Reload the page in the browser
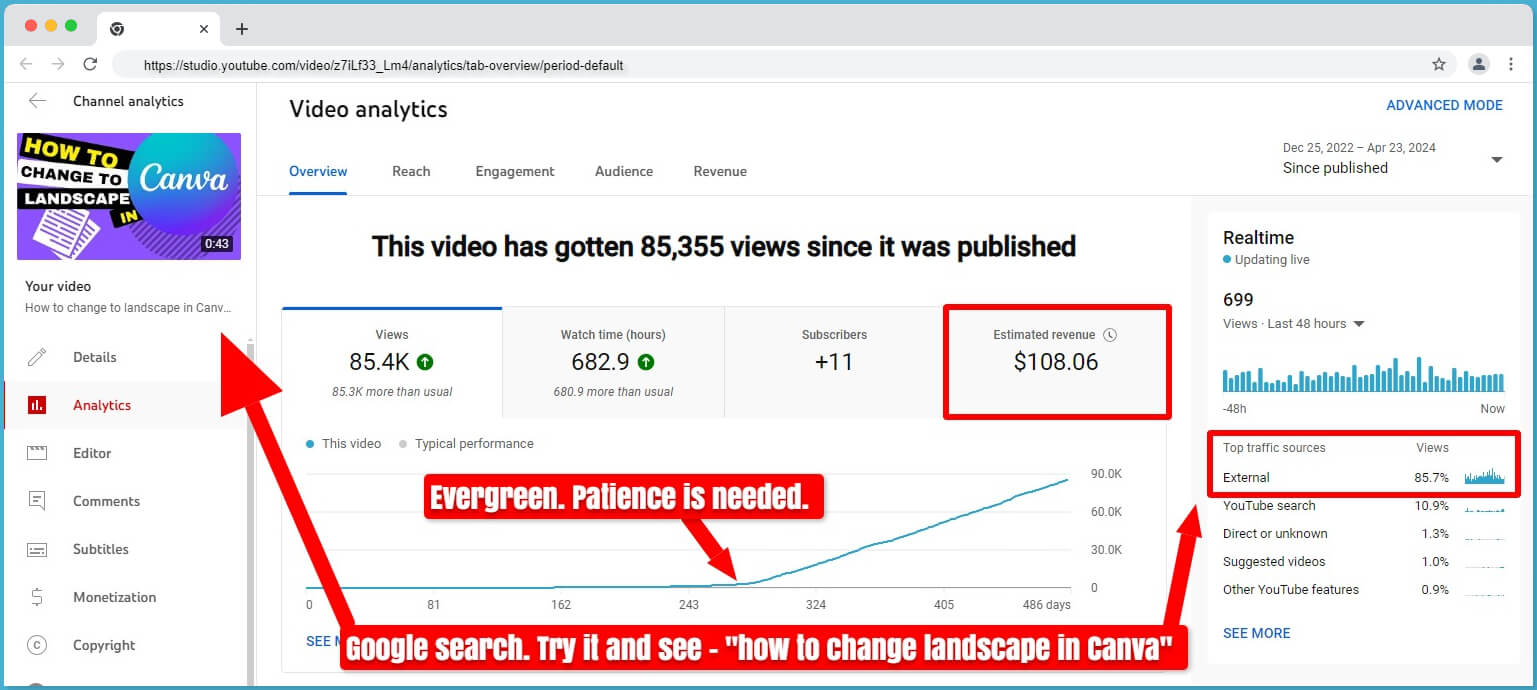Image resolution: width=1537 pixels, height=690 pixels. pyautogui.click(x=90, y=64)
